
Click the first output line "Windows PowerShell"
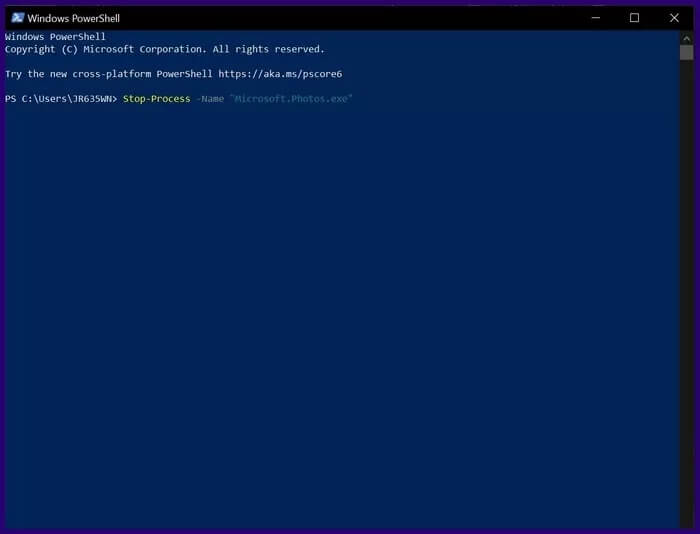click(55, 37)
